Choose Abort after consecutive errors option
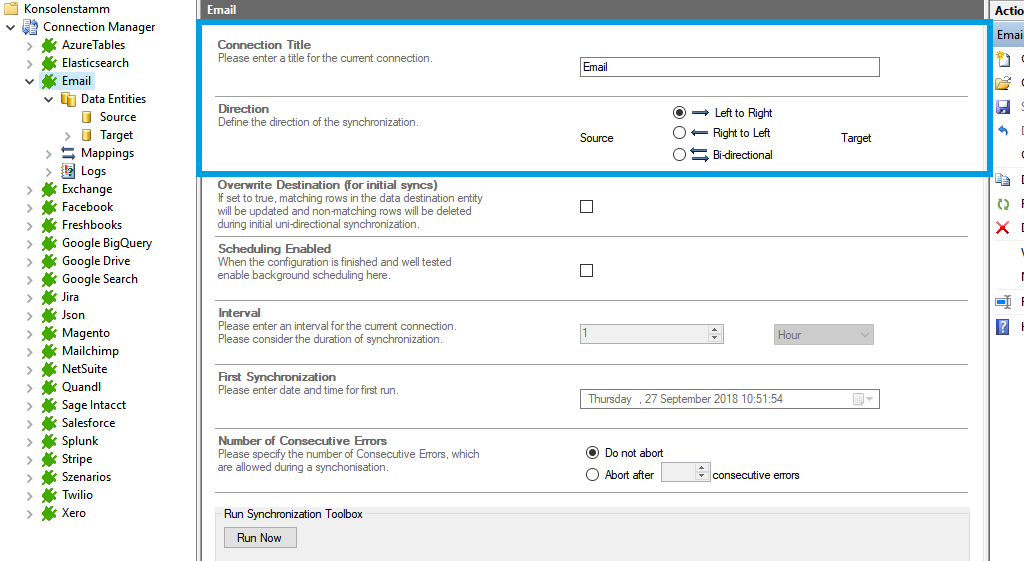The height and width of the screenshot is (561, 1024). 593,475
